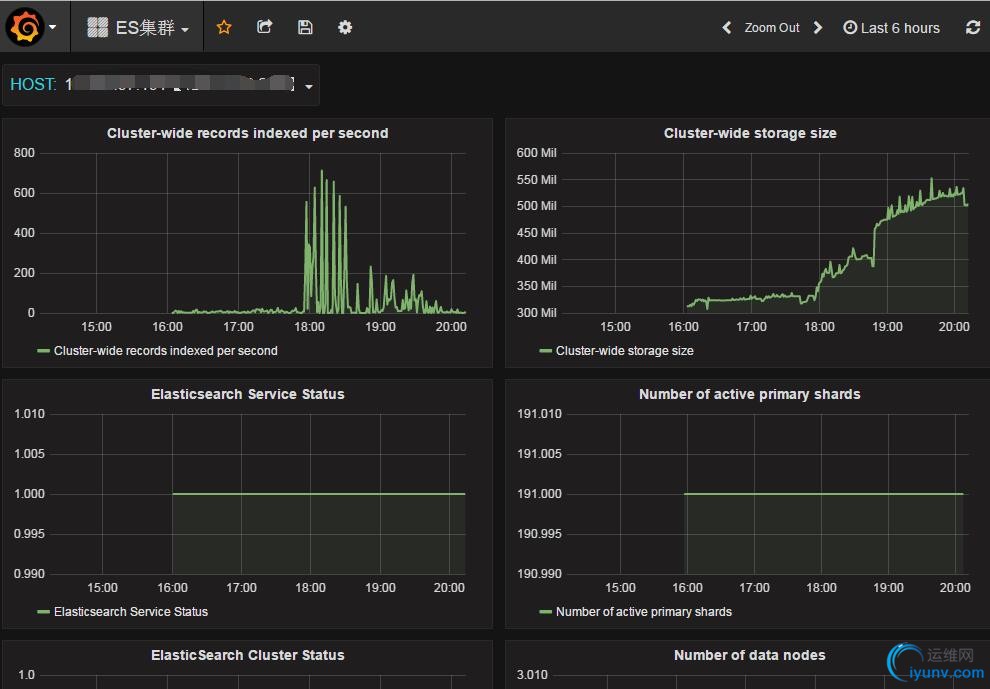Open dashboard settings gear icon
Image resolution: width=990 pixels, height=689 pixels.
[x=345, y=27]
